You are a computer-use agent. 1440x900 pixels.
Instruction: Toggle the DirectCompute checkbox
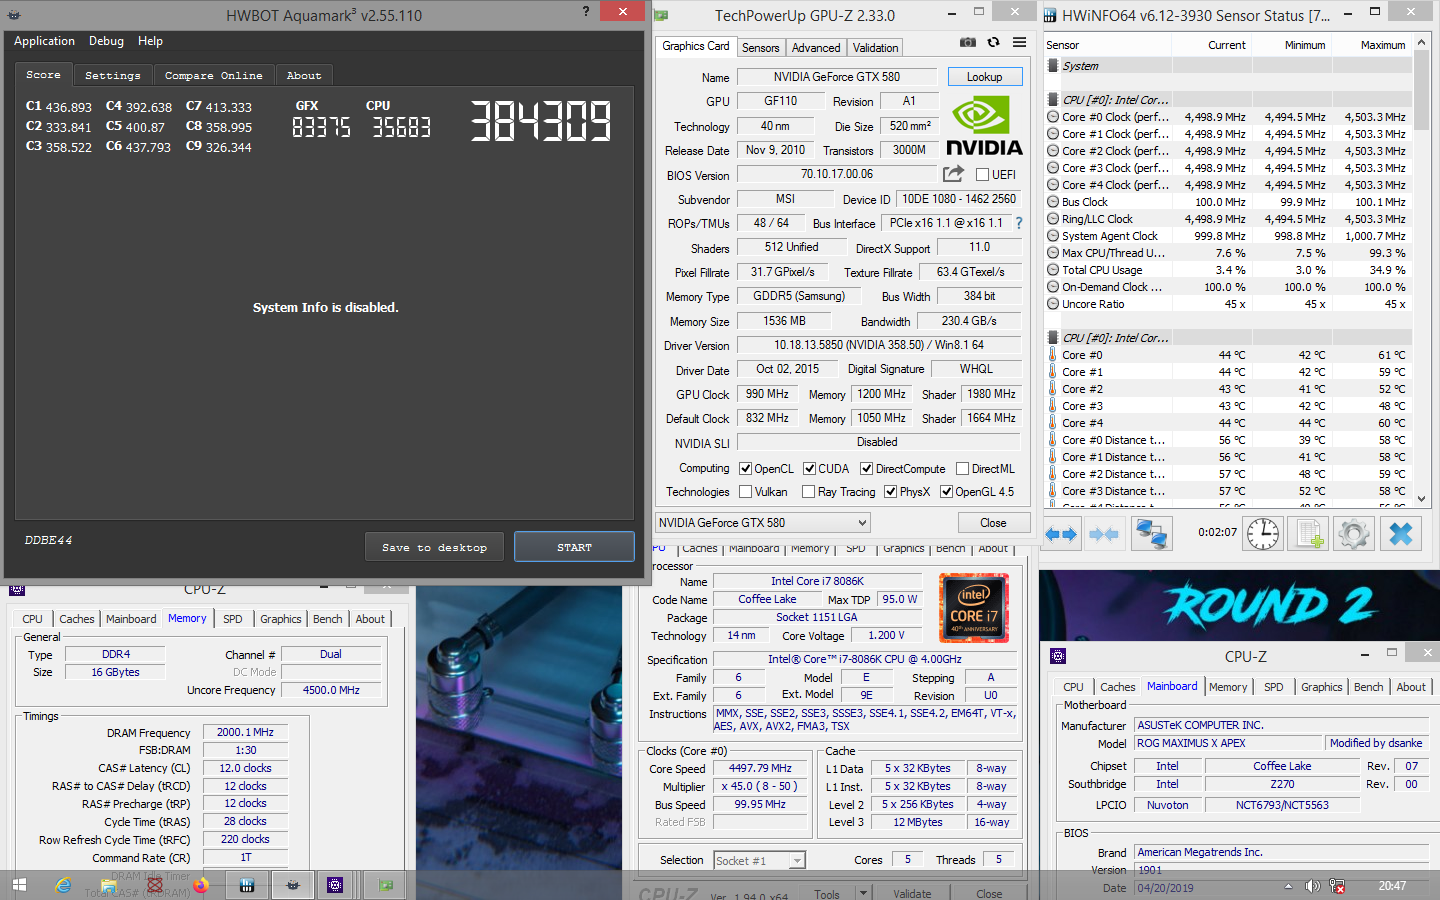point(867,469)
